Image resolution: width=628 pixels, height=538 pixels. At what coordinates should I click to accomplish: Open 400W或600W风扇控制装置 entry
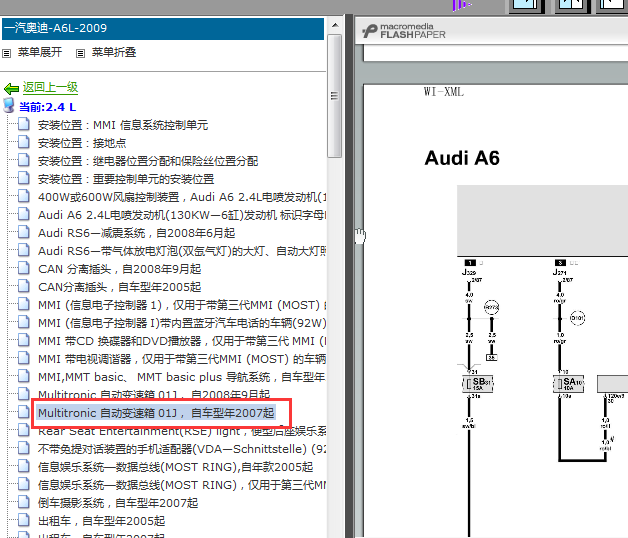(x=182, y=197)
